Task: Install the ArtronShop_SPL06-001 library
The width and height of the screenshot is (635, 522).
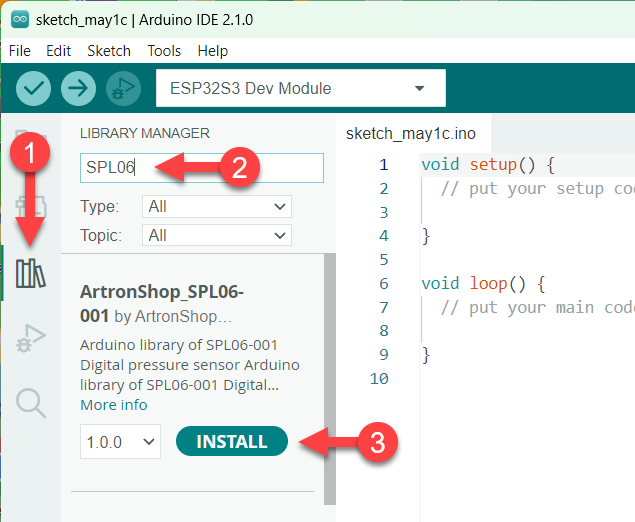Action: (x=232, y=441)
